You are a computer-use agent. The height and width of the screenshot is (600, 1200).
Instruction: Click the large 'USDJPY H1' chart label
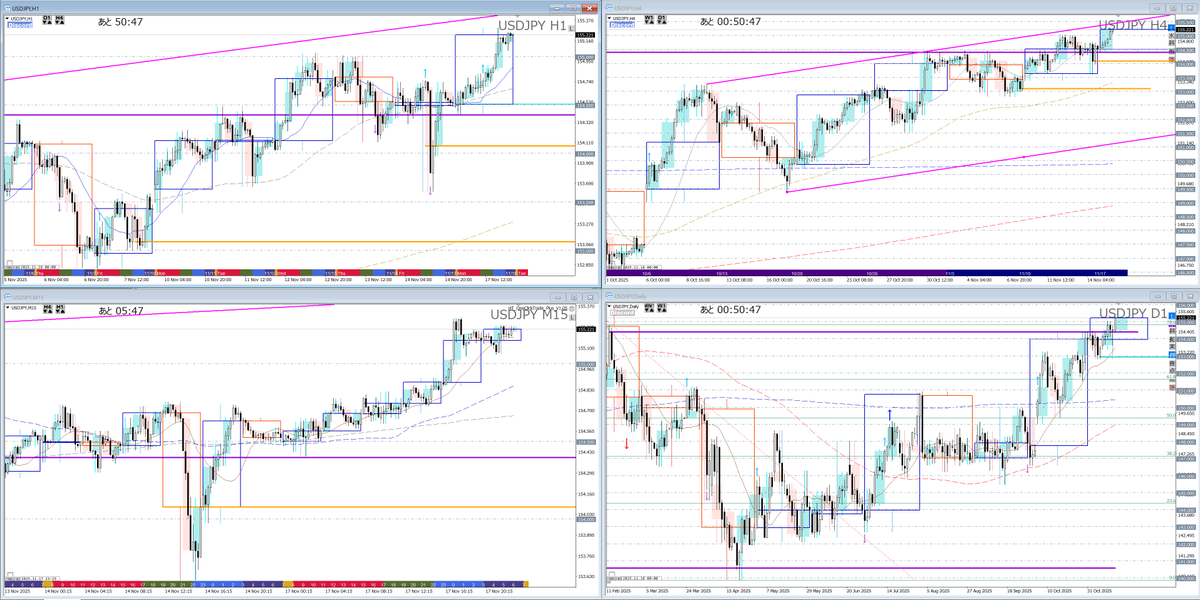530,25
